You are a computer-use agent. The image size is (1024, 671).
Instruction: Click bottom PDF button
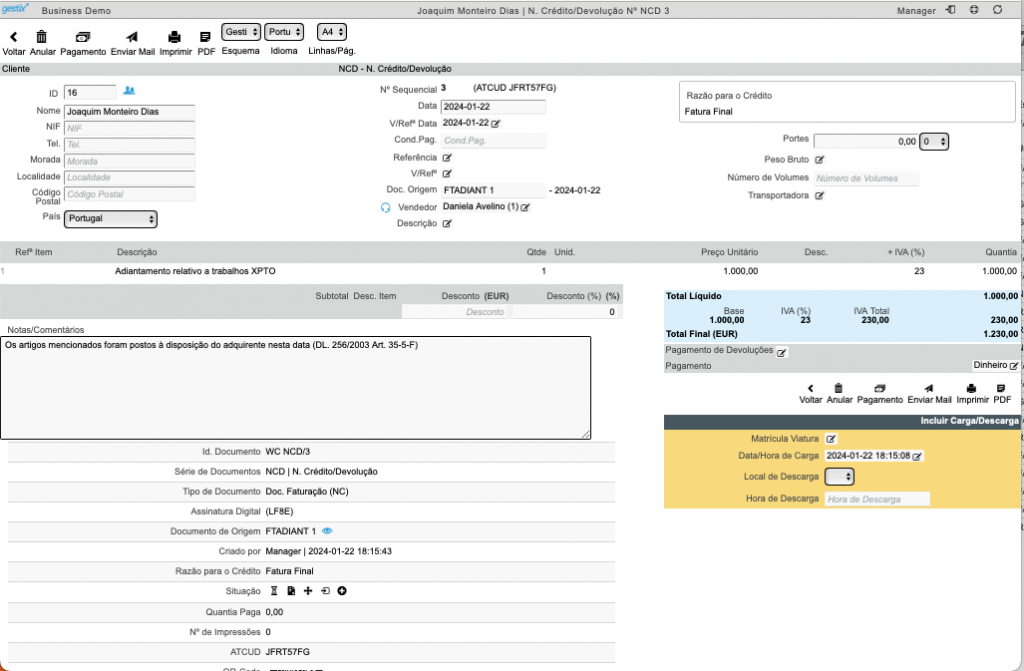(1002, 394)
